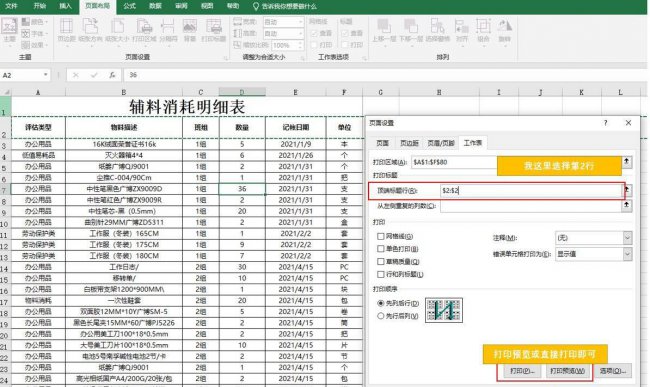
Task: Open the 文件 menu tab
Action: (11, 6)
